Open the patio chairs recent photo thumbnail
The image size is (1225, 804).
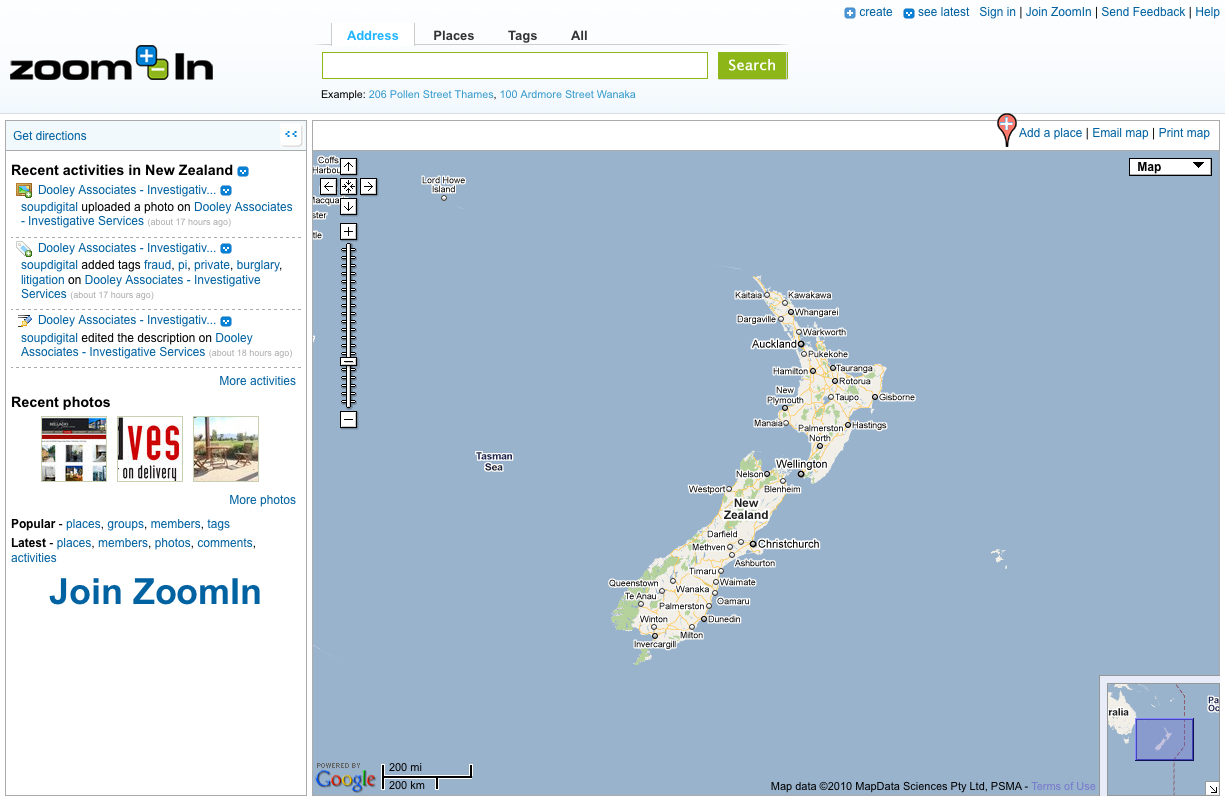tap(226, 449)
